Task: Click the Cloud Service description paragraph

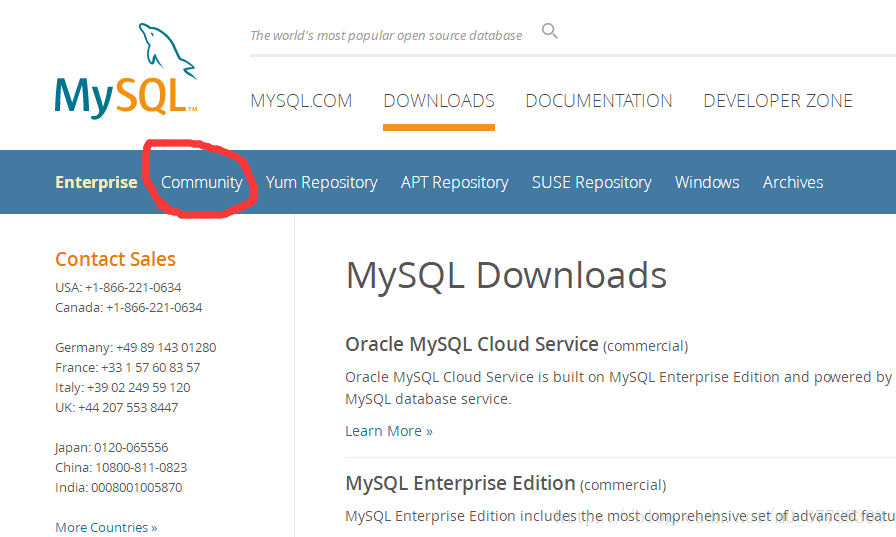Action: (x=620, y=388)
